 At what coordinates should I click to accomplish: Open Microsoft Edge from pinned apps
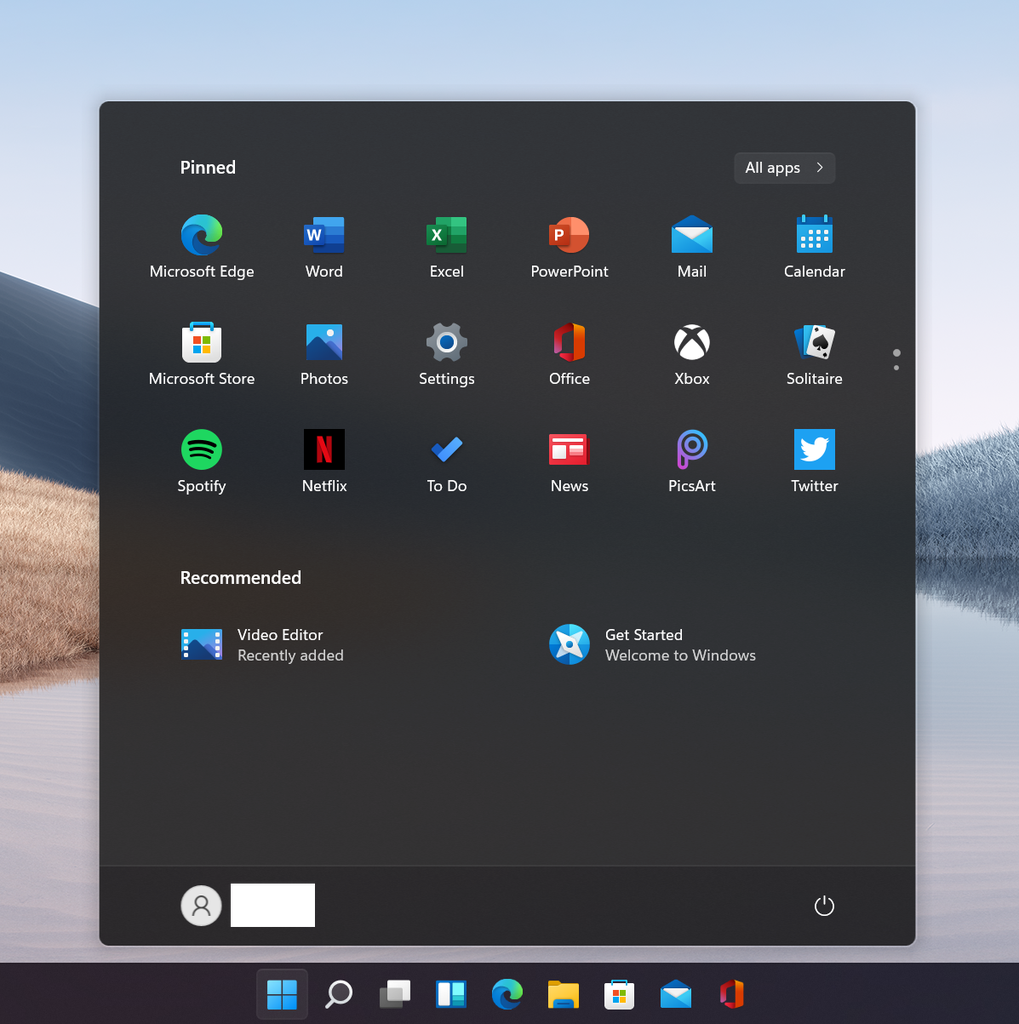pyautogui.click(x=201, y=246)
